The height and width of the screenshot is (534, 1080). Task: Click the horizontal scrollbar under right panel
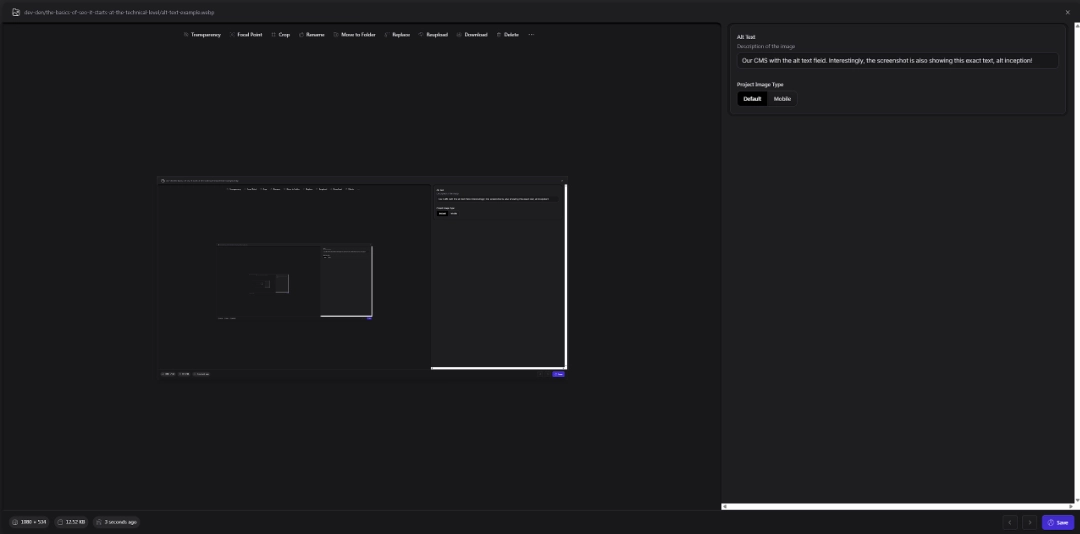click(897, 506)
